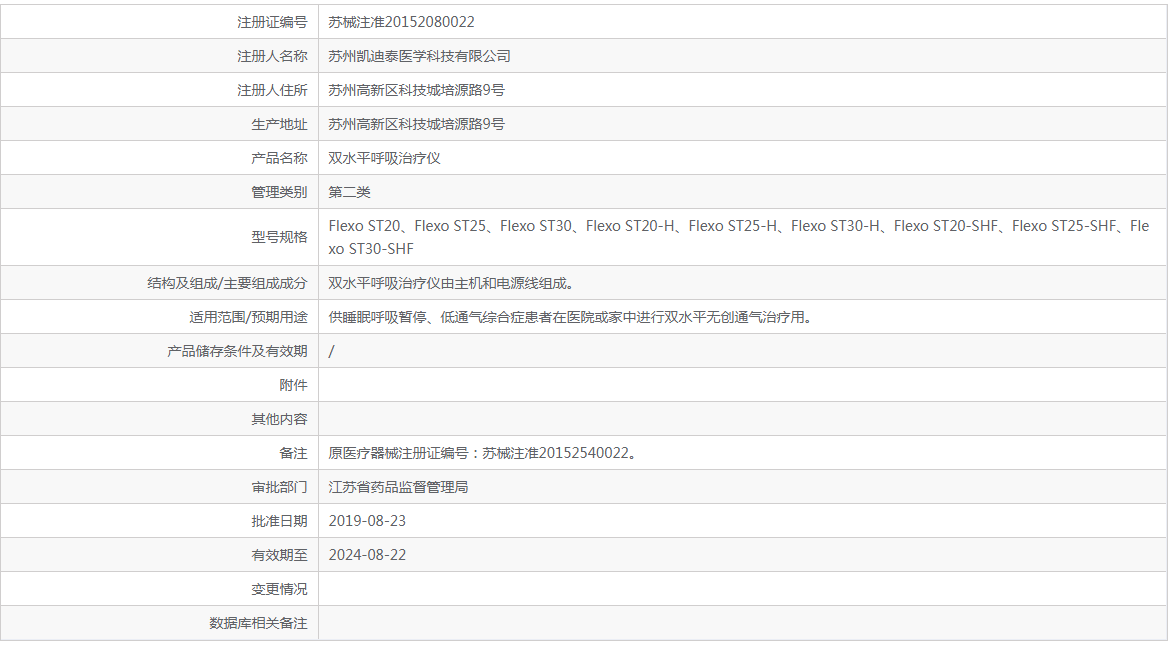Click the label 备注

click(293, 453)
